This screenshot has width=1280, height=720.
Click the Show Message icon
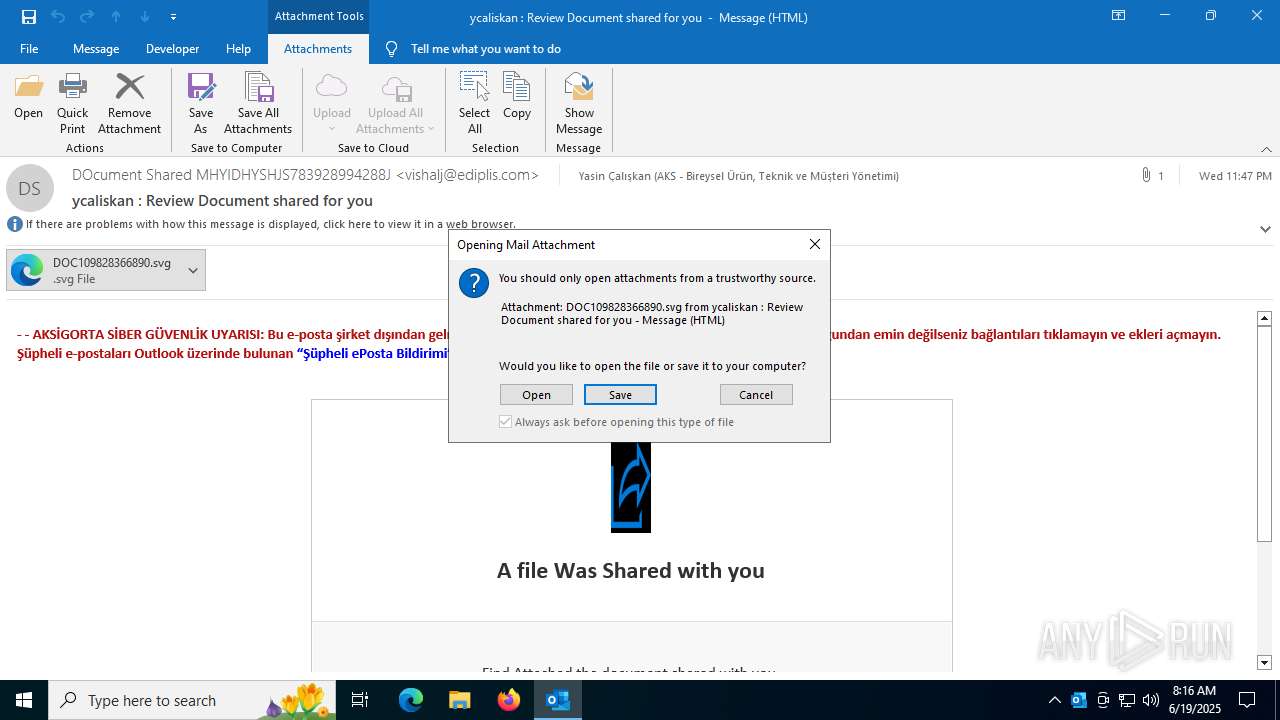pos(579,103)
